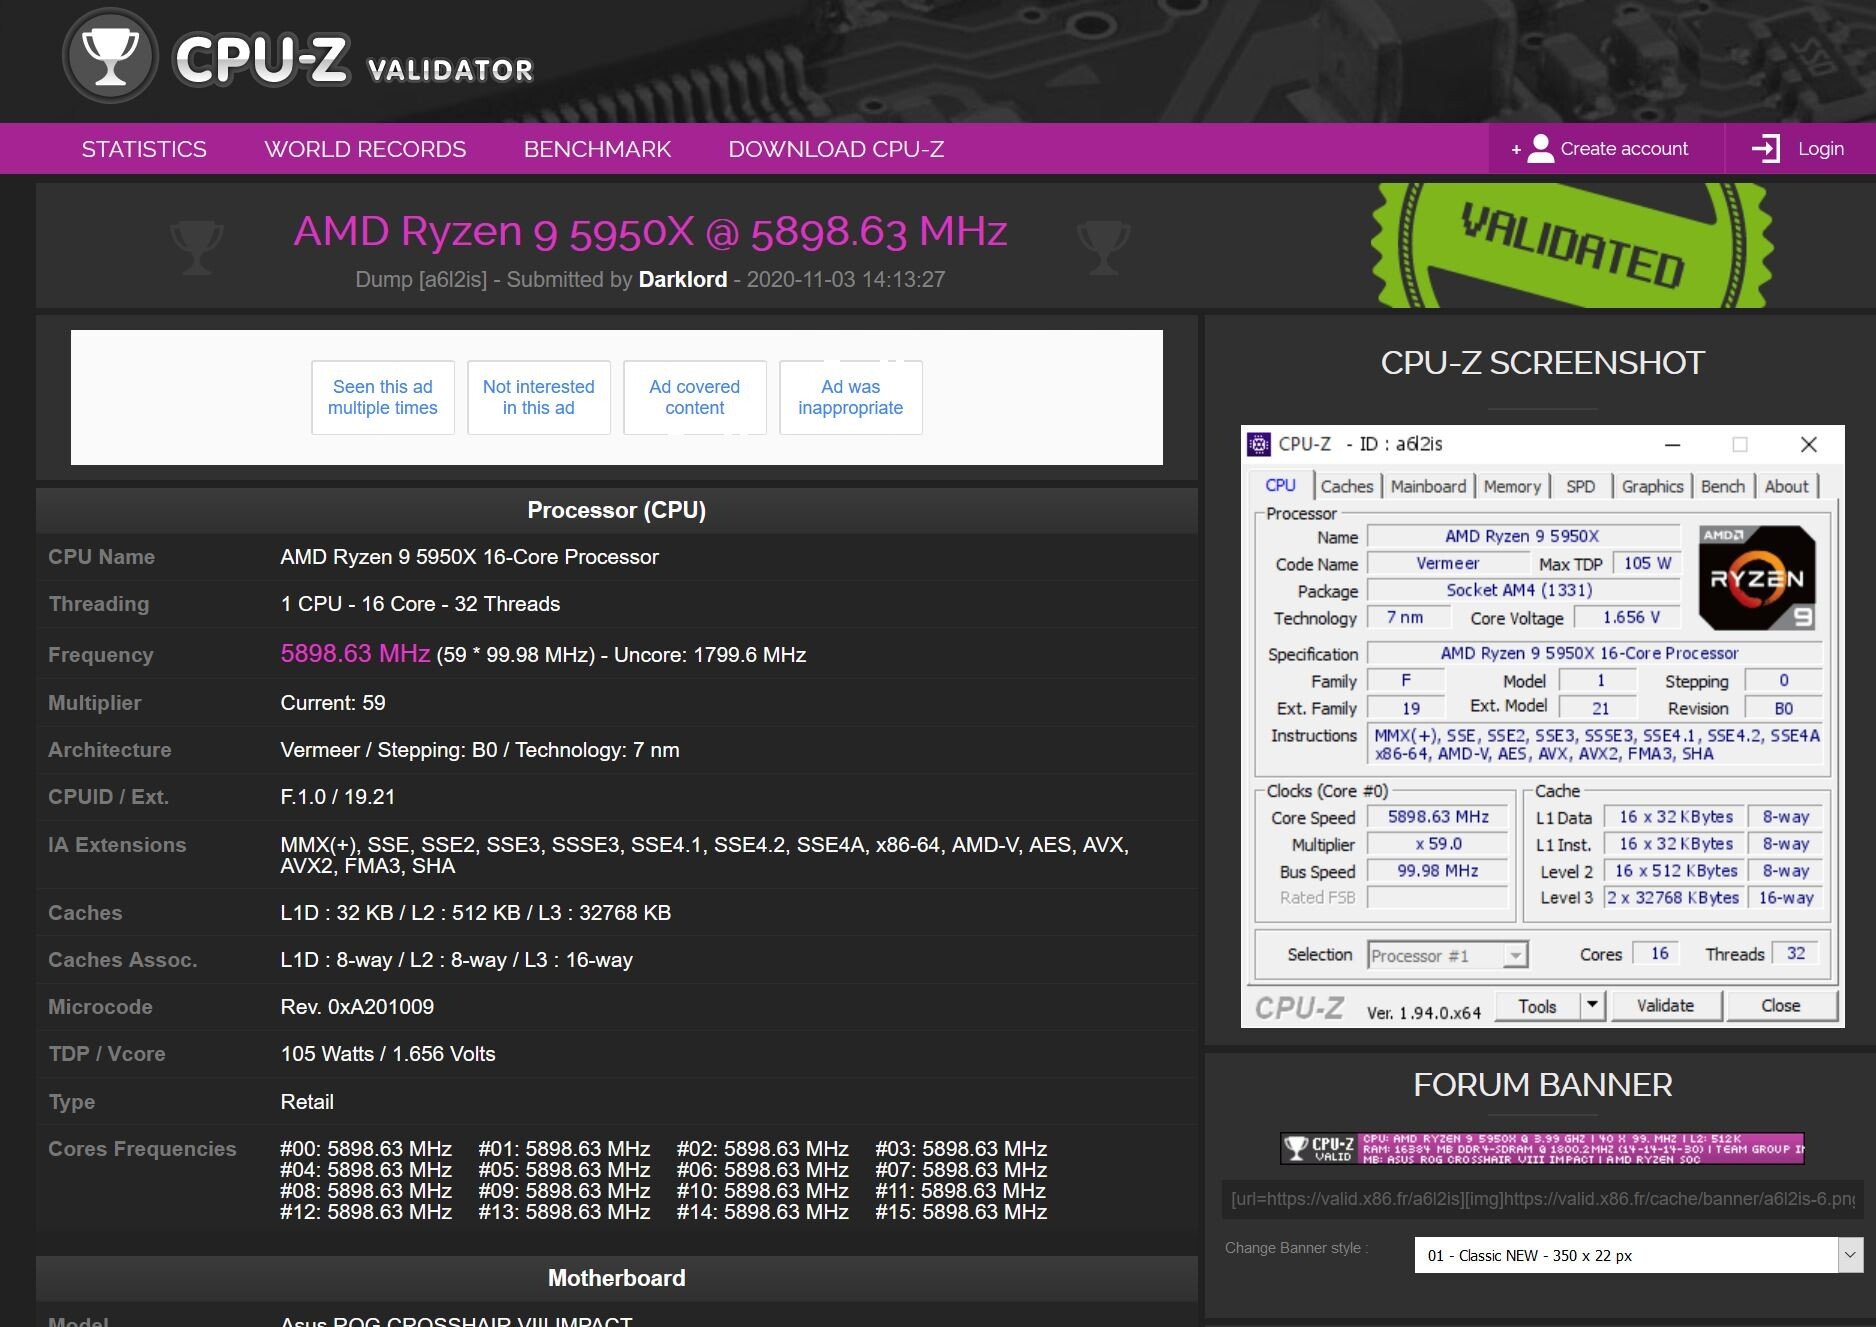Click the Seen this ad multiple times button
The image size is (1876, 1327).
click(x=383, y=397)
